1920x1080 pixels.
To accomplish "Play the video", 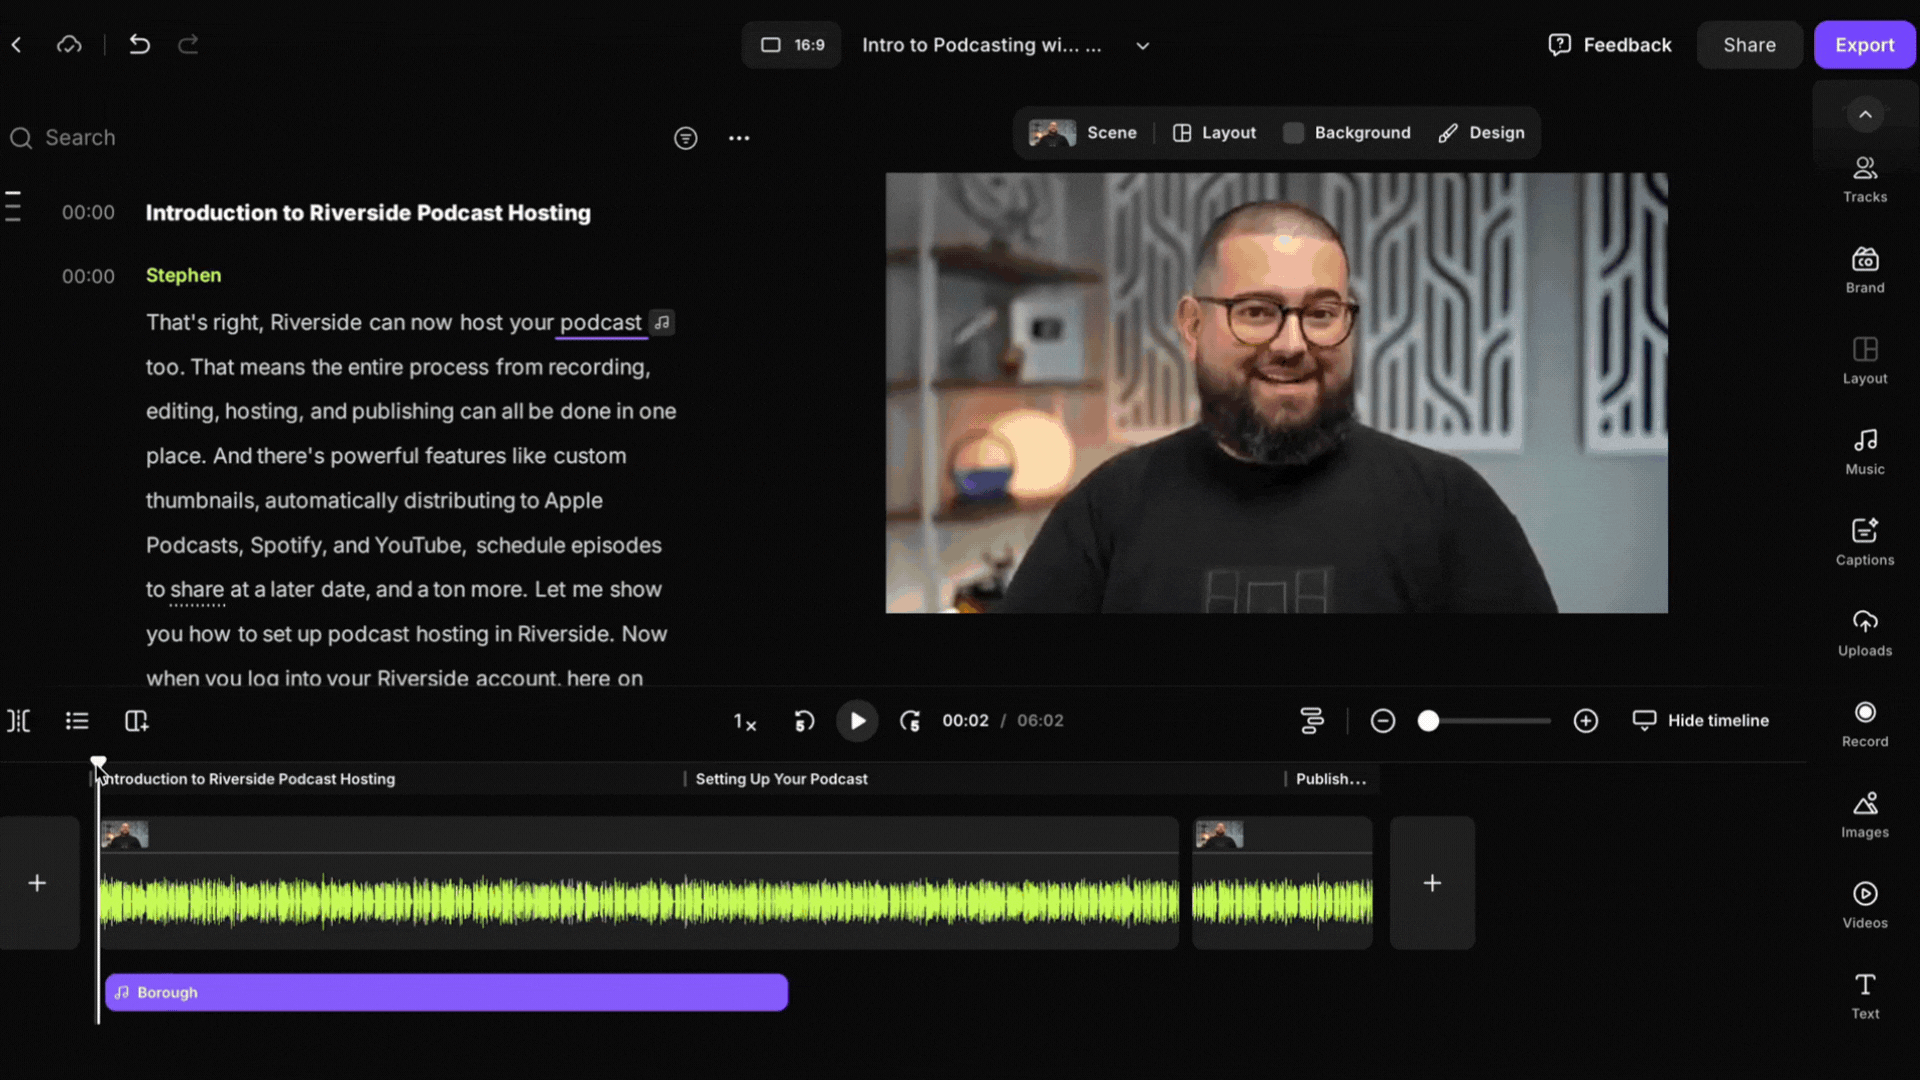I will [857, 721].
